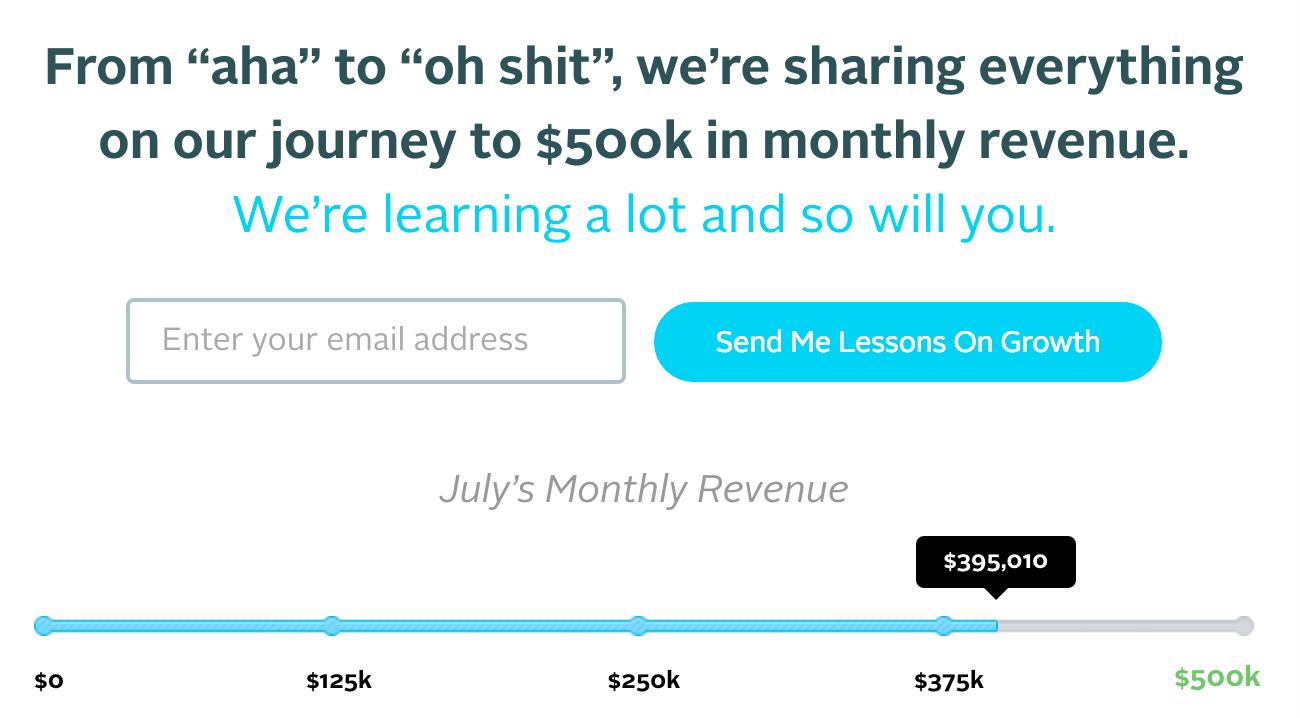Click the green $500k goal label

pyautogui.click(x=1217, y=678)
